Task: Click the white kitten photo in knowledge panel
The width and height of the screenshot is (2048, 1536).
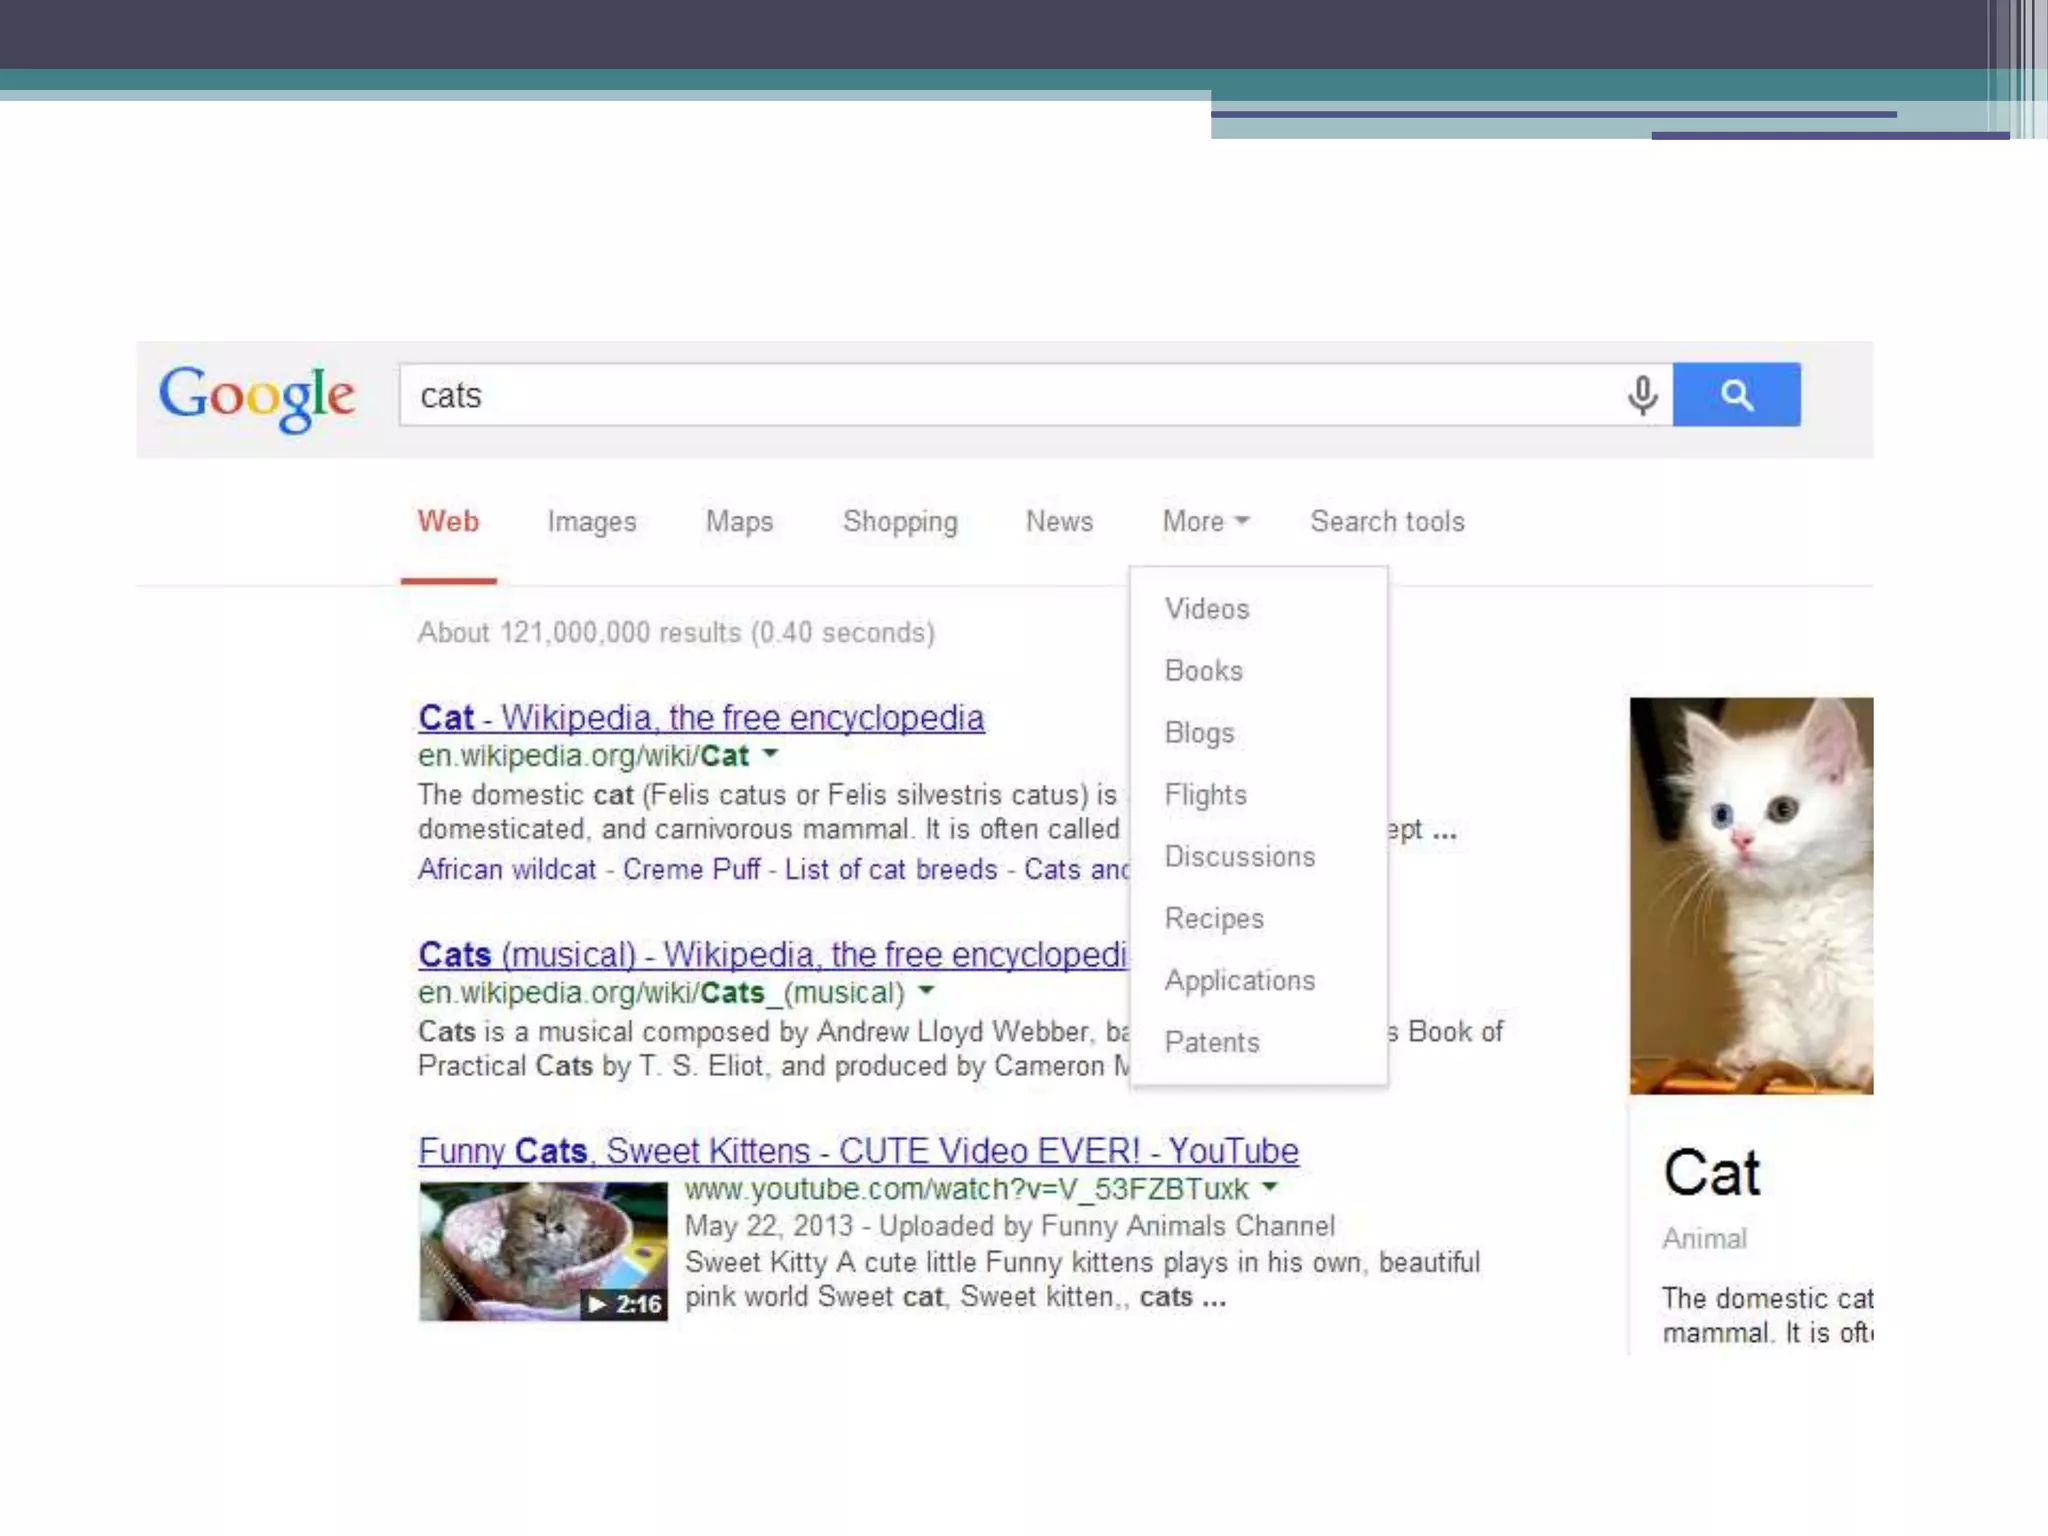Action: pos(1751,896)
